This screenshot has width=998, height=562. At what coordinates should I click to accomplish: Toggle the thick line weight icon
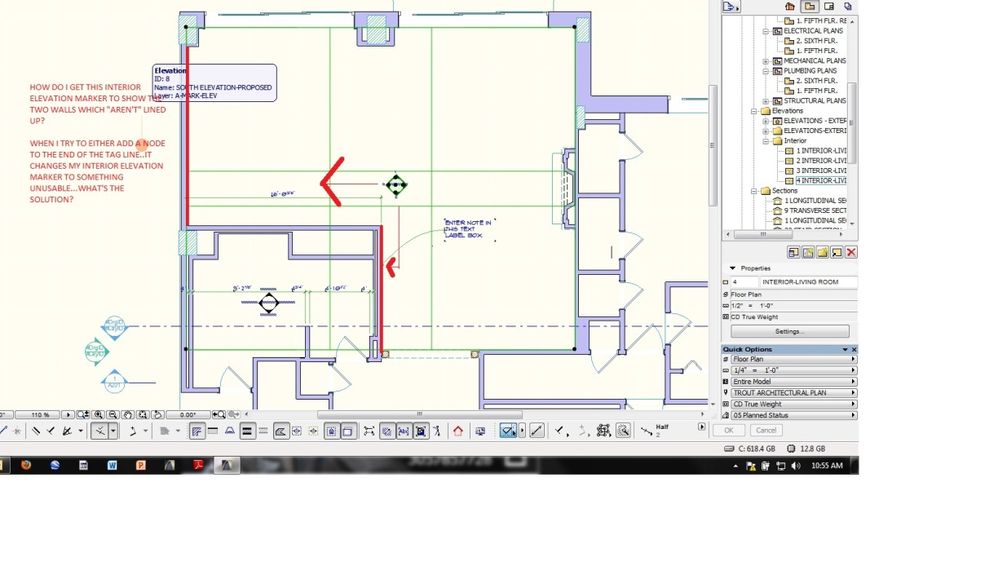[247, 431]
